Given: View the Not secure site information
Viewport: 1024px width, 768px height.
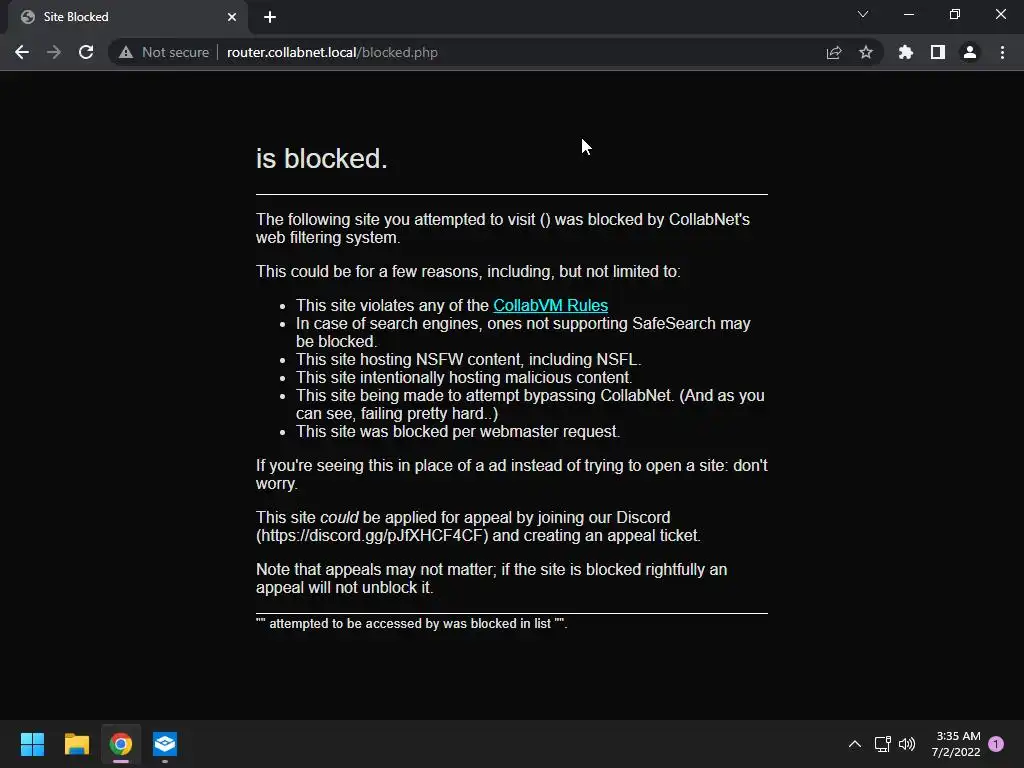Looking at the screenshot, I should pos(164,52).
